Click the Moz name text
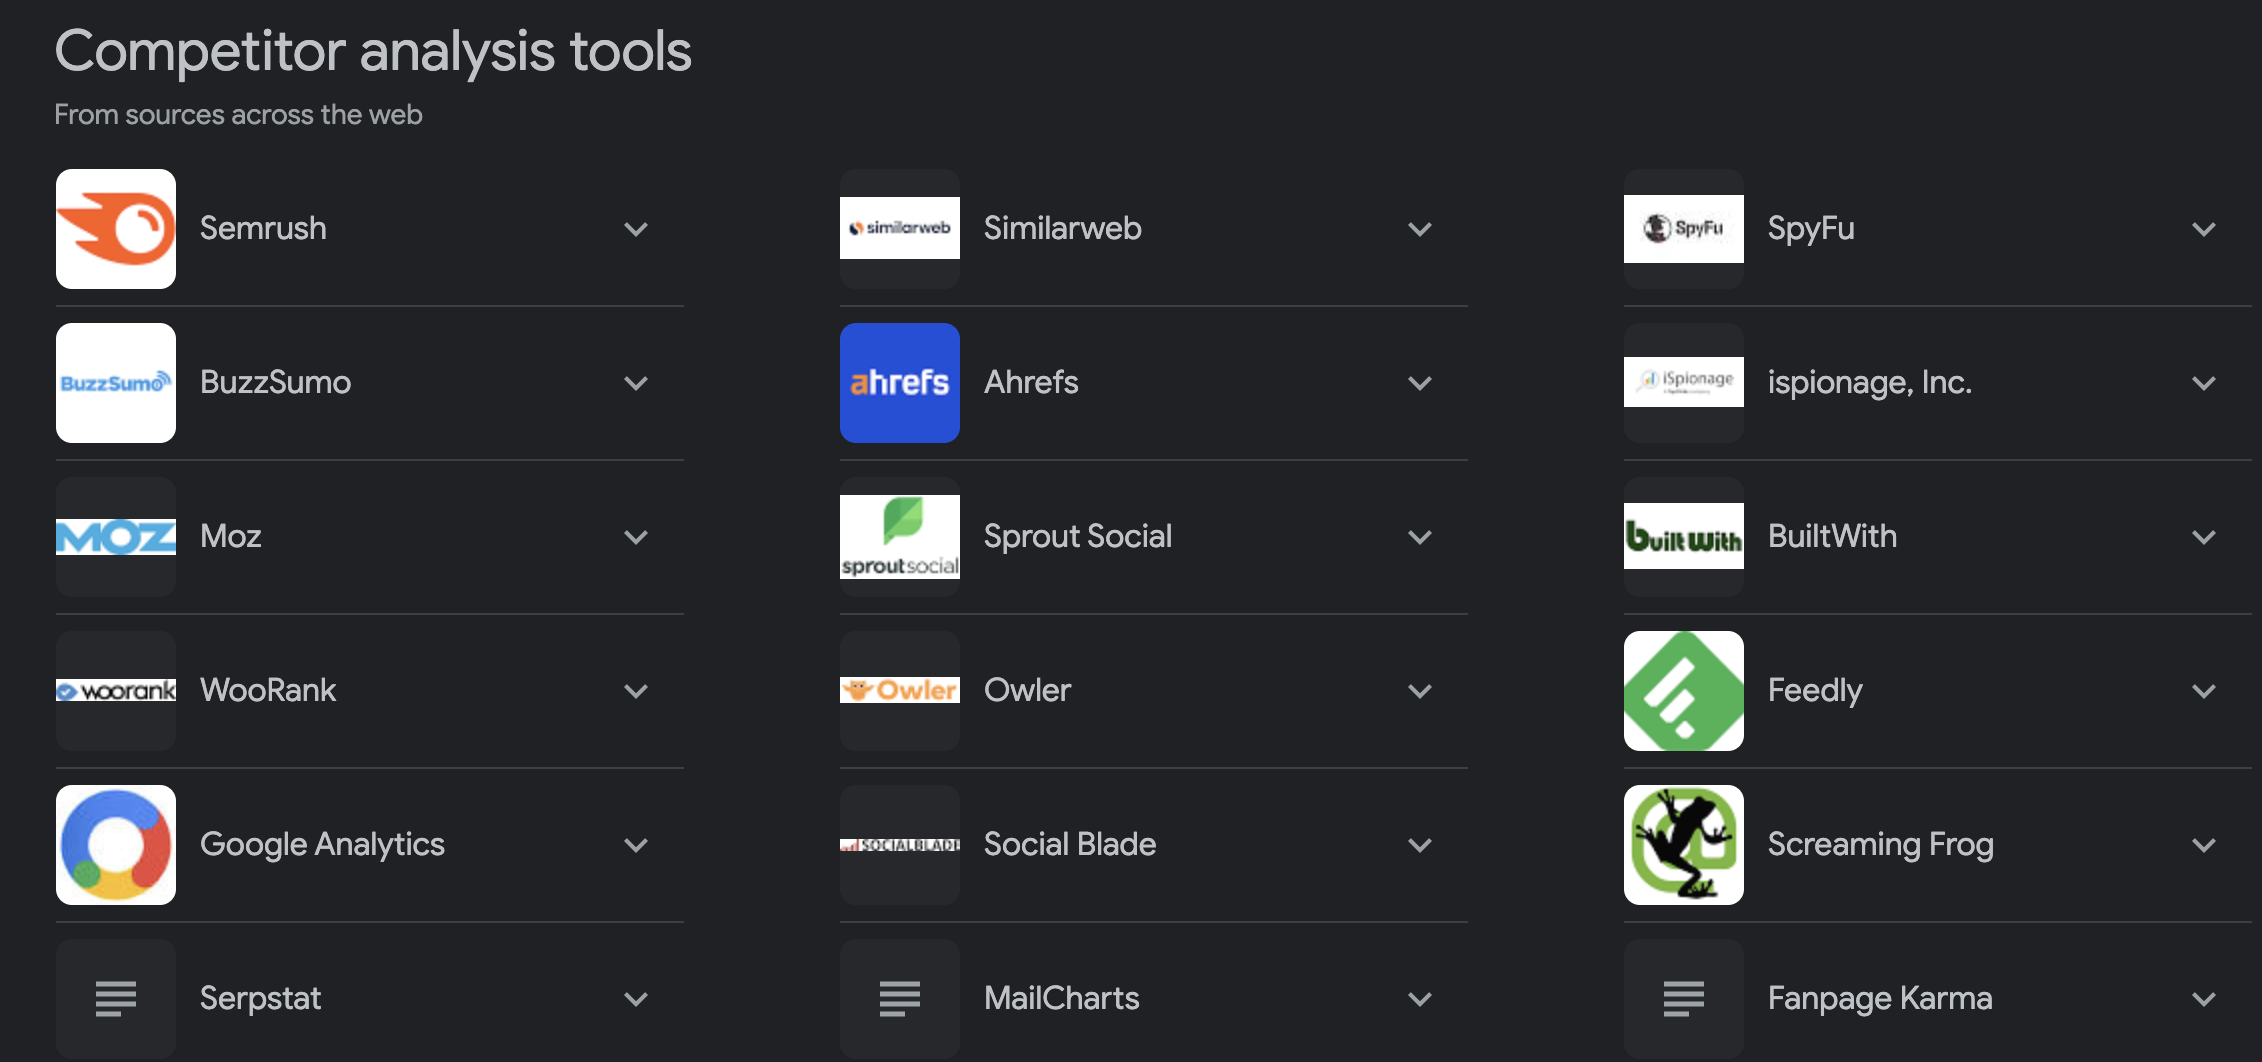The image size is (2262, 1062). pos(231,536)
